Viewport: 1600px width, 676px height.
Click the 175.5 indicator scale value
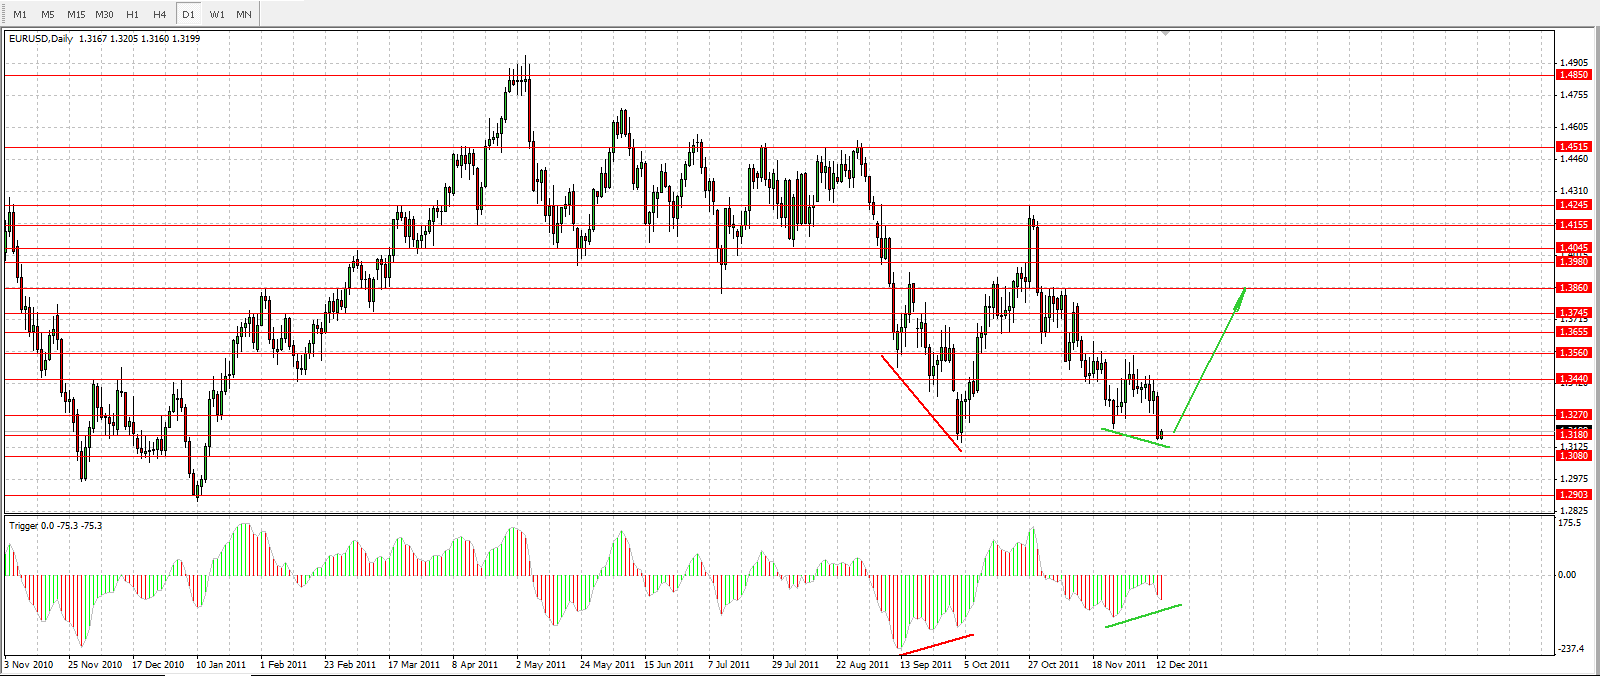click(1570, 523)
